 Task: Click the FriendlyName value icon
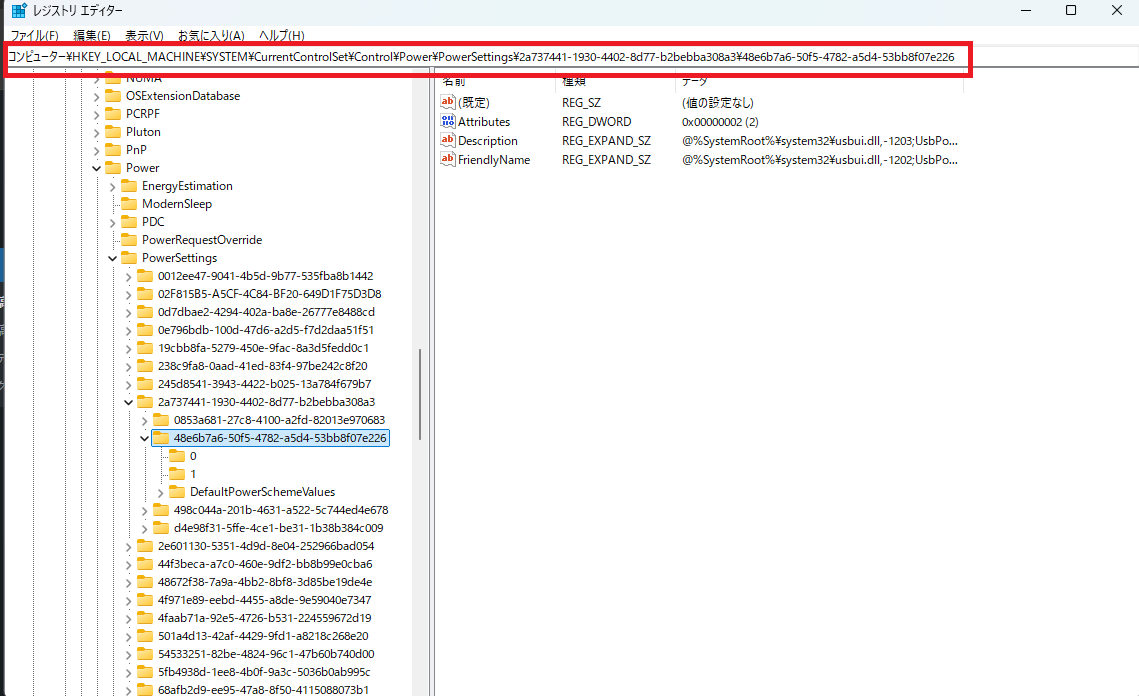click(x=448, y=160)
